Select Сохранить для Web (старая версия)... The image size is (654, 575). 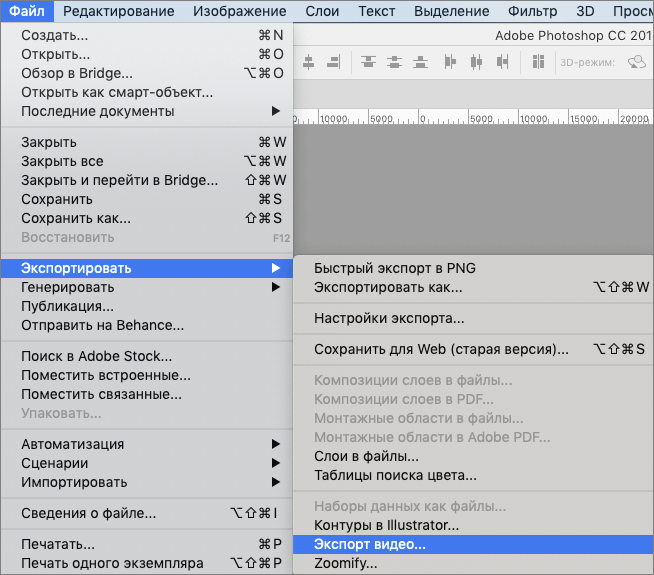click(473, 349)
